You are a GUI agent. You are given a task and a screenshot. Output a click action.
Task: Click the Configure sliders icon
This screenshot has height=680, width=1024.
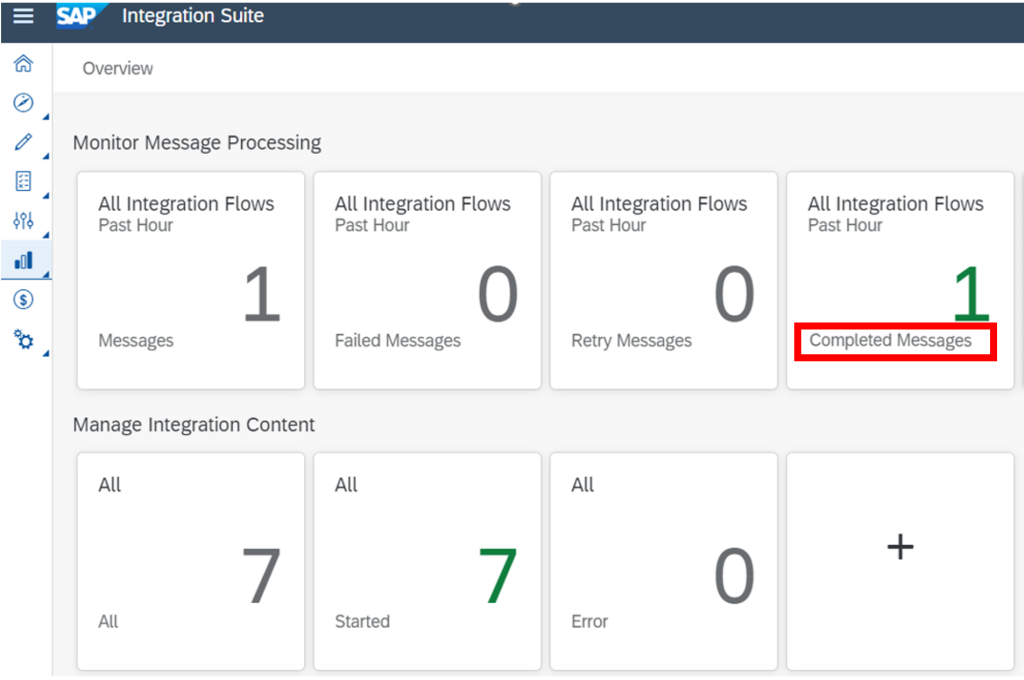coord(25,220)
